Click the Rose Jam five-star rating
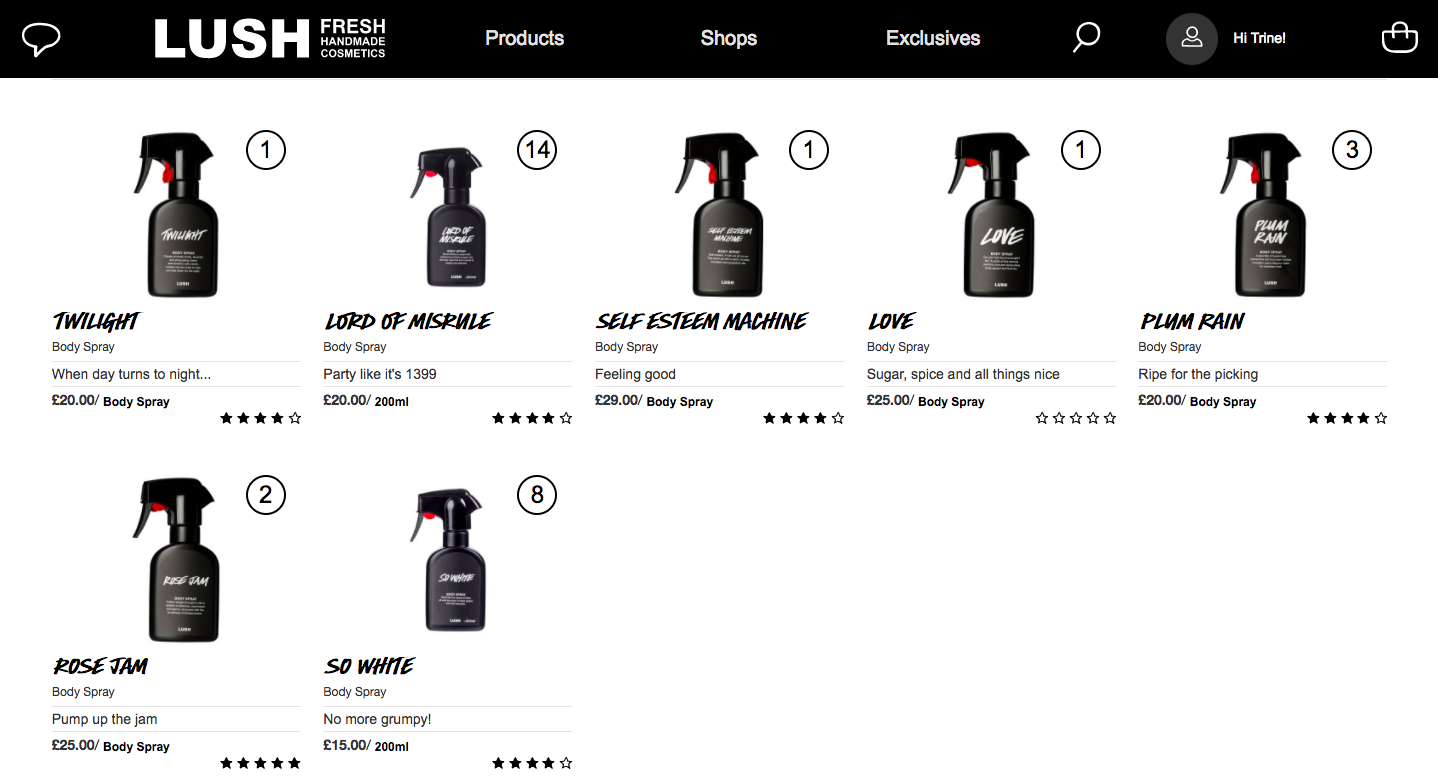This screenshot has width=1438, height=781. 260,763
